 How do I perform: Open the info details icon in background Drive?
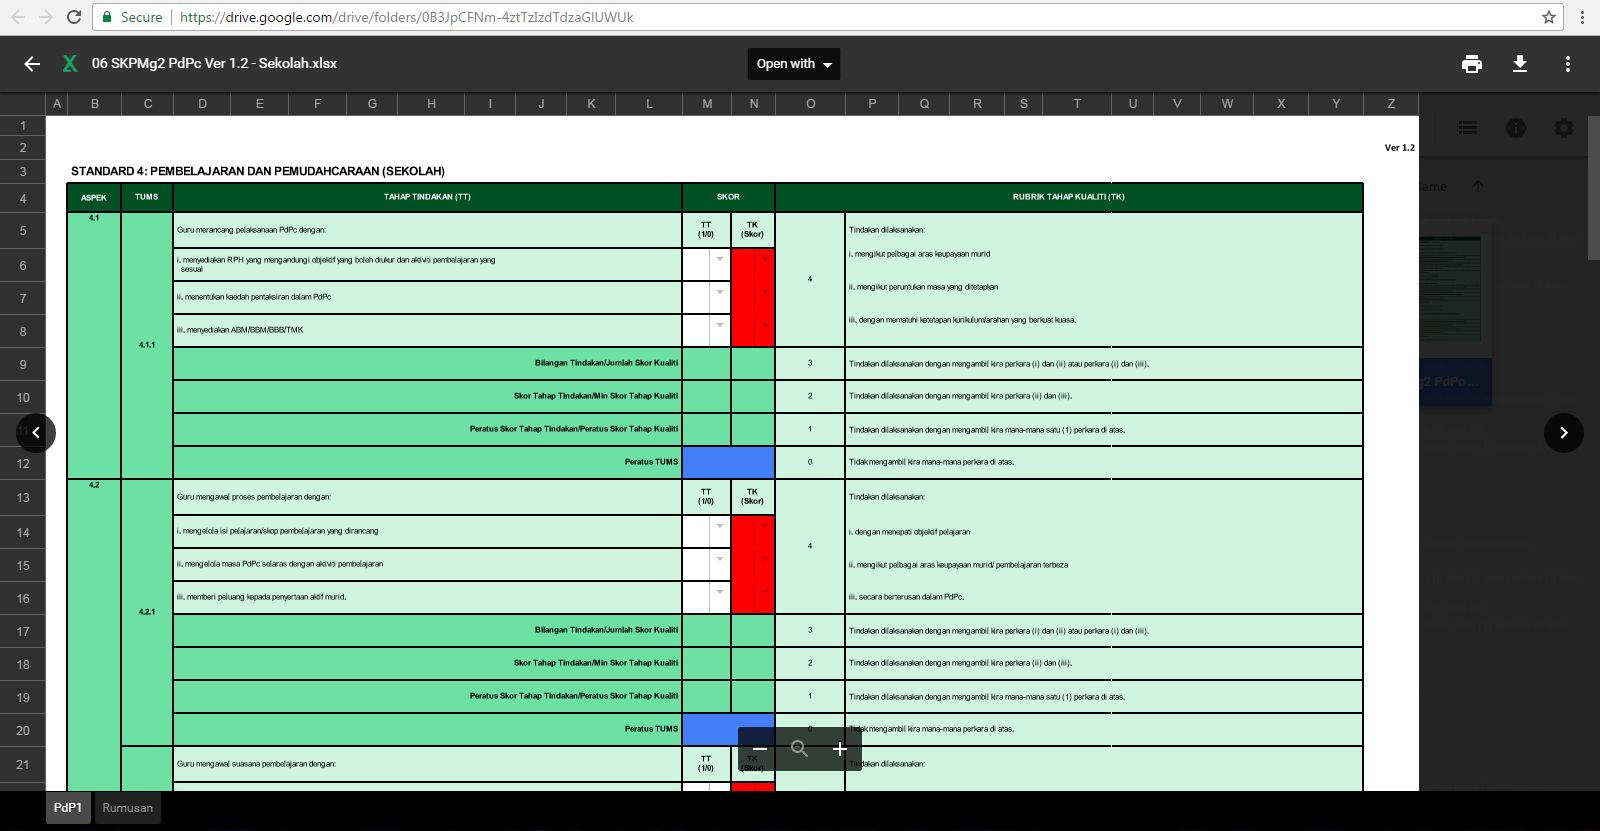click(x=1516, y=128)
